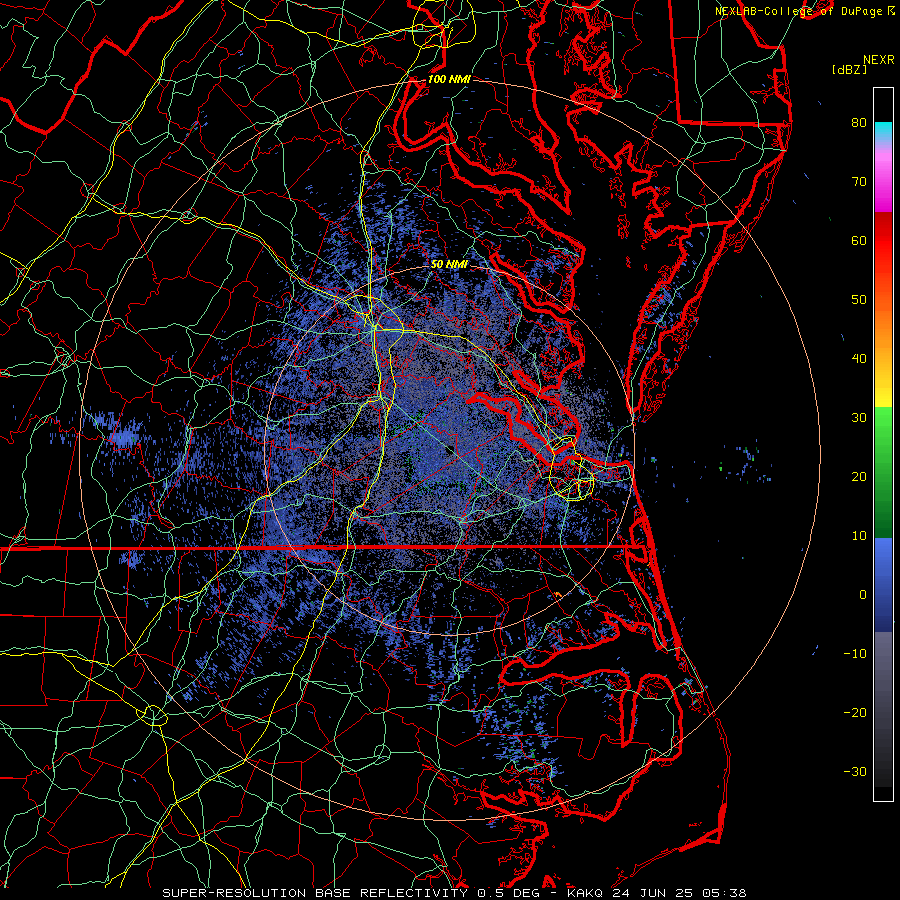Click the 50 value on dBZ scale

click(859, 300)
